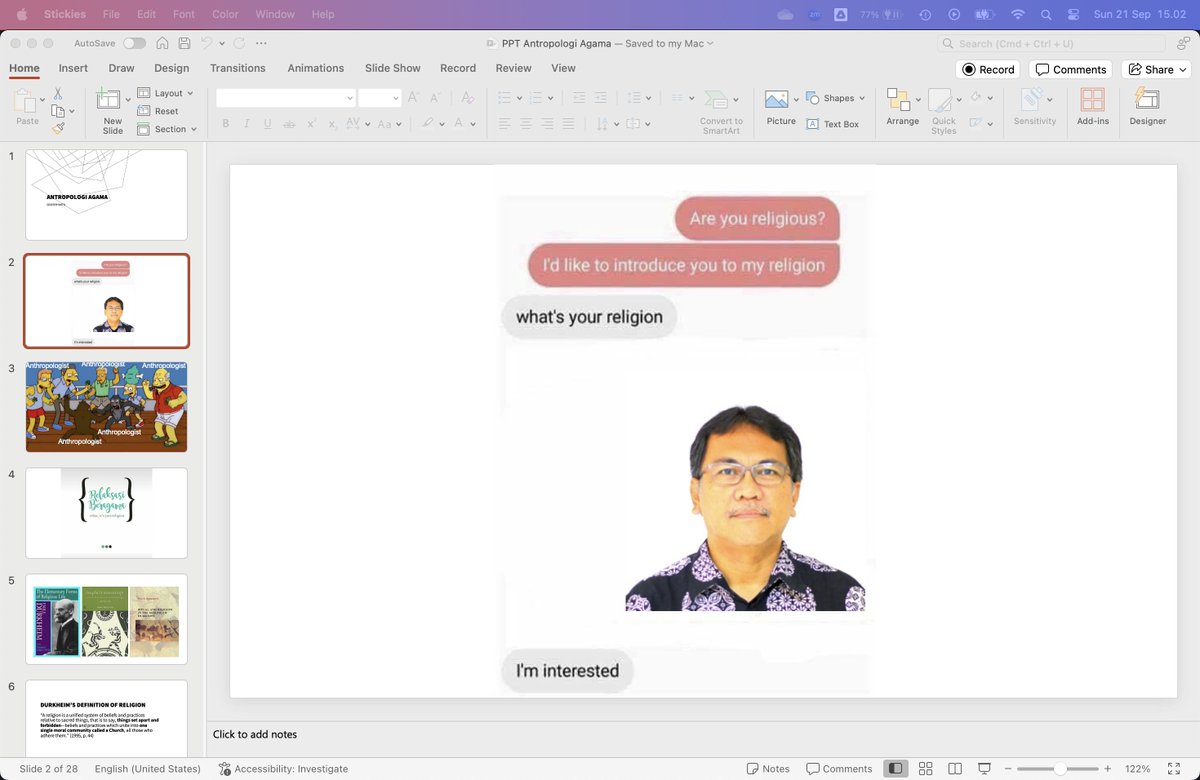This screenshot has height=780, width=1200.
Task: Toggle Subscript formatting
Action: coord(332,124)
